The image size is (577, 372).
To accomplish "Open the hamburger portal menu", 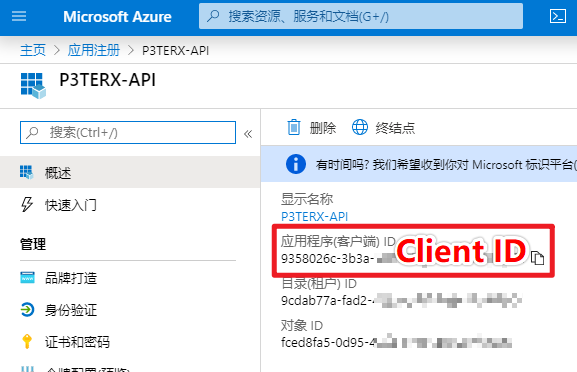I will (19, 16).
